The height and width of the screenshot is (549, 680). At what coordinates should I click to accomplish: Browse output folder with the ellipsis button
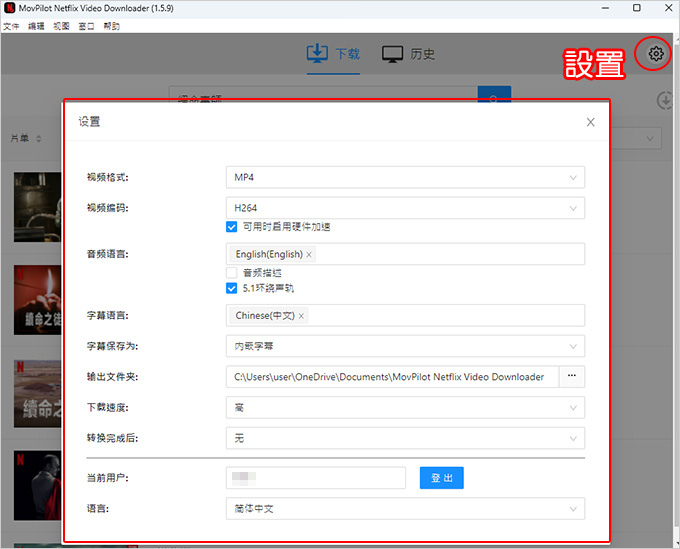coord(572,376)
